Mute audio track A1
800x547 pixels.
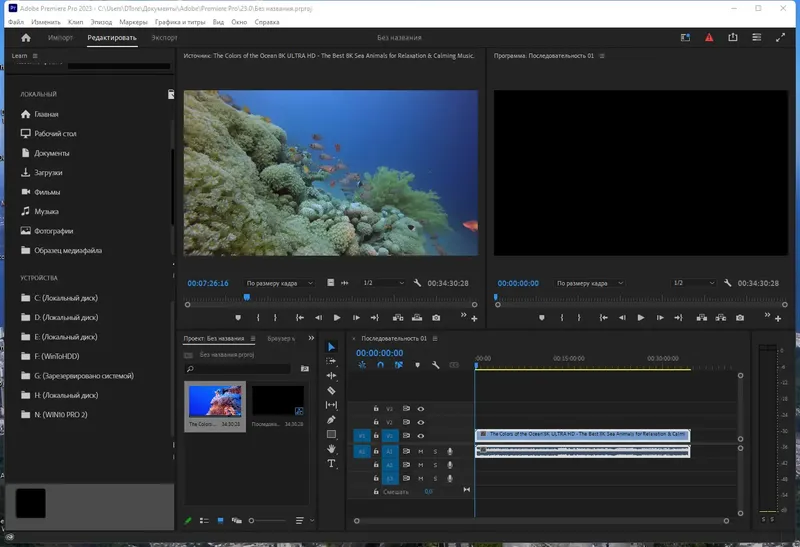420,451
